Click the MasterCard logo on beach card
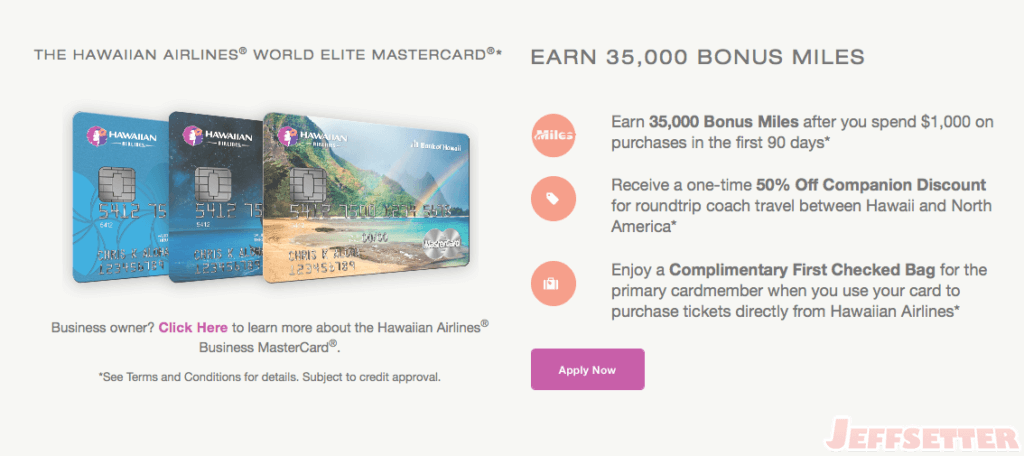The height and width of the screenshot is (456, 1024). (441, 240)
